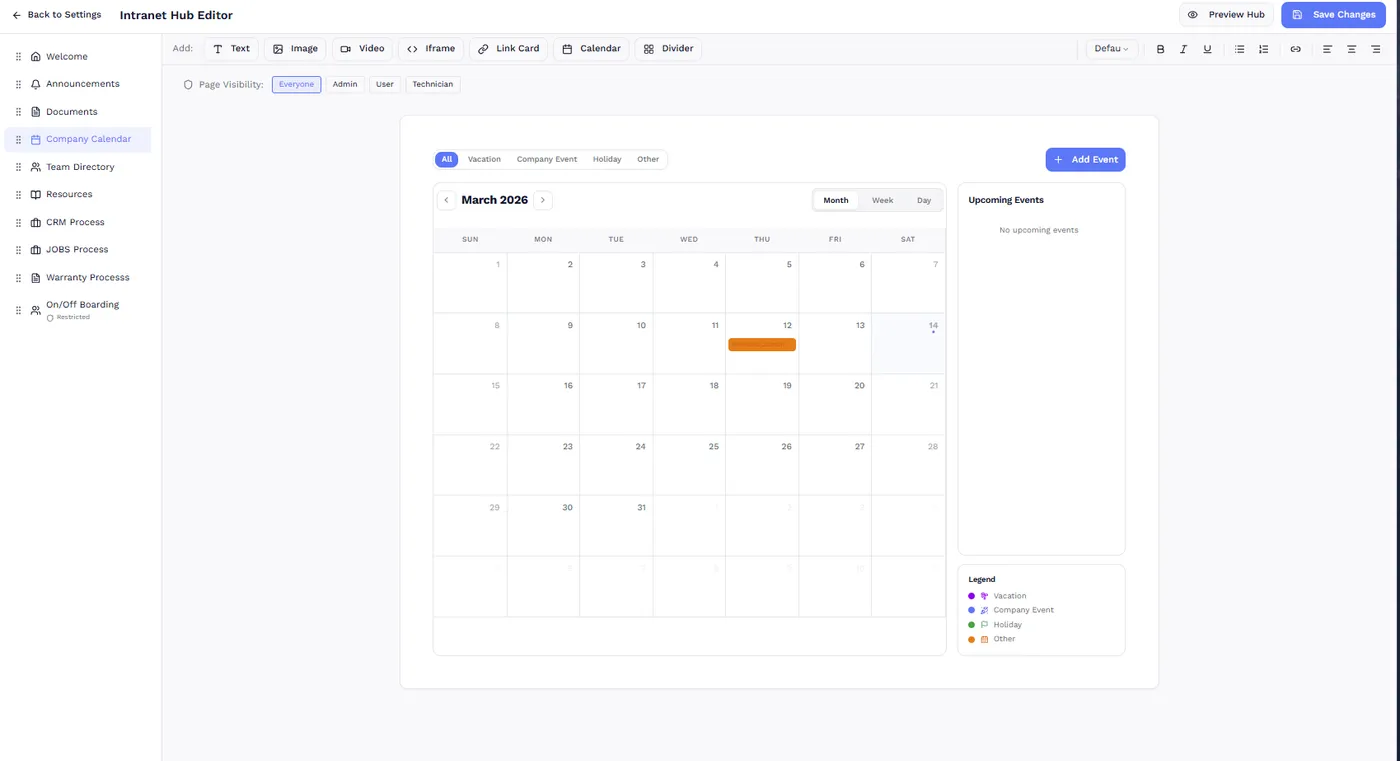Click the blue Company Event legend dot

pyautogui.click(x=971, y=610)
